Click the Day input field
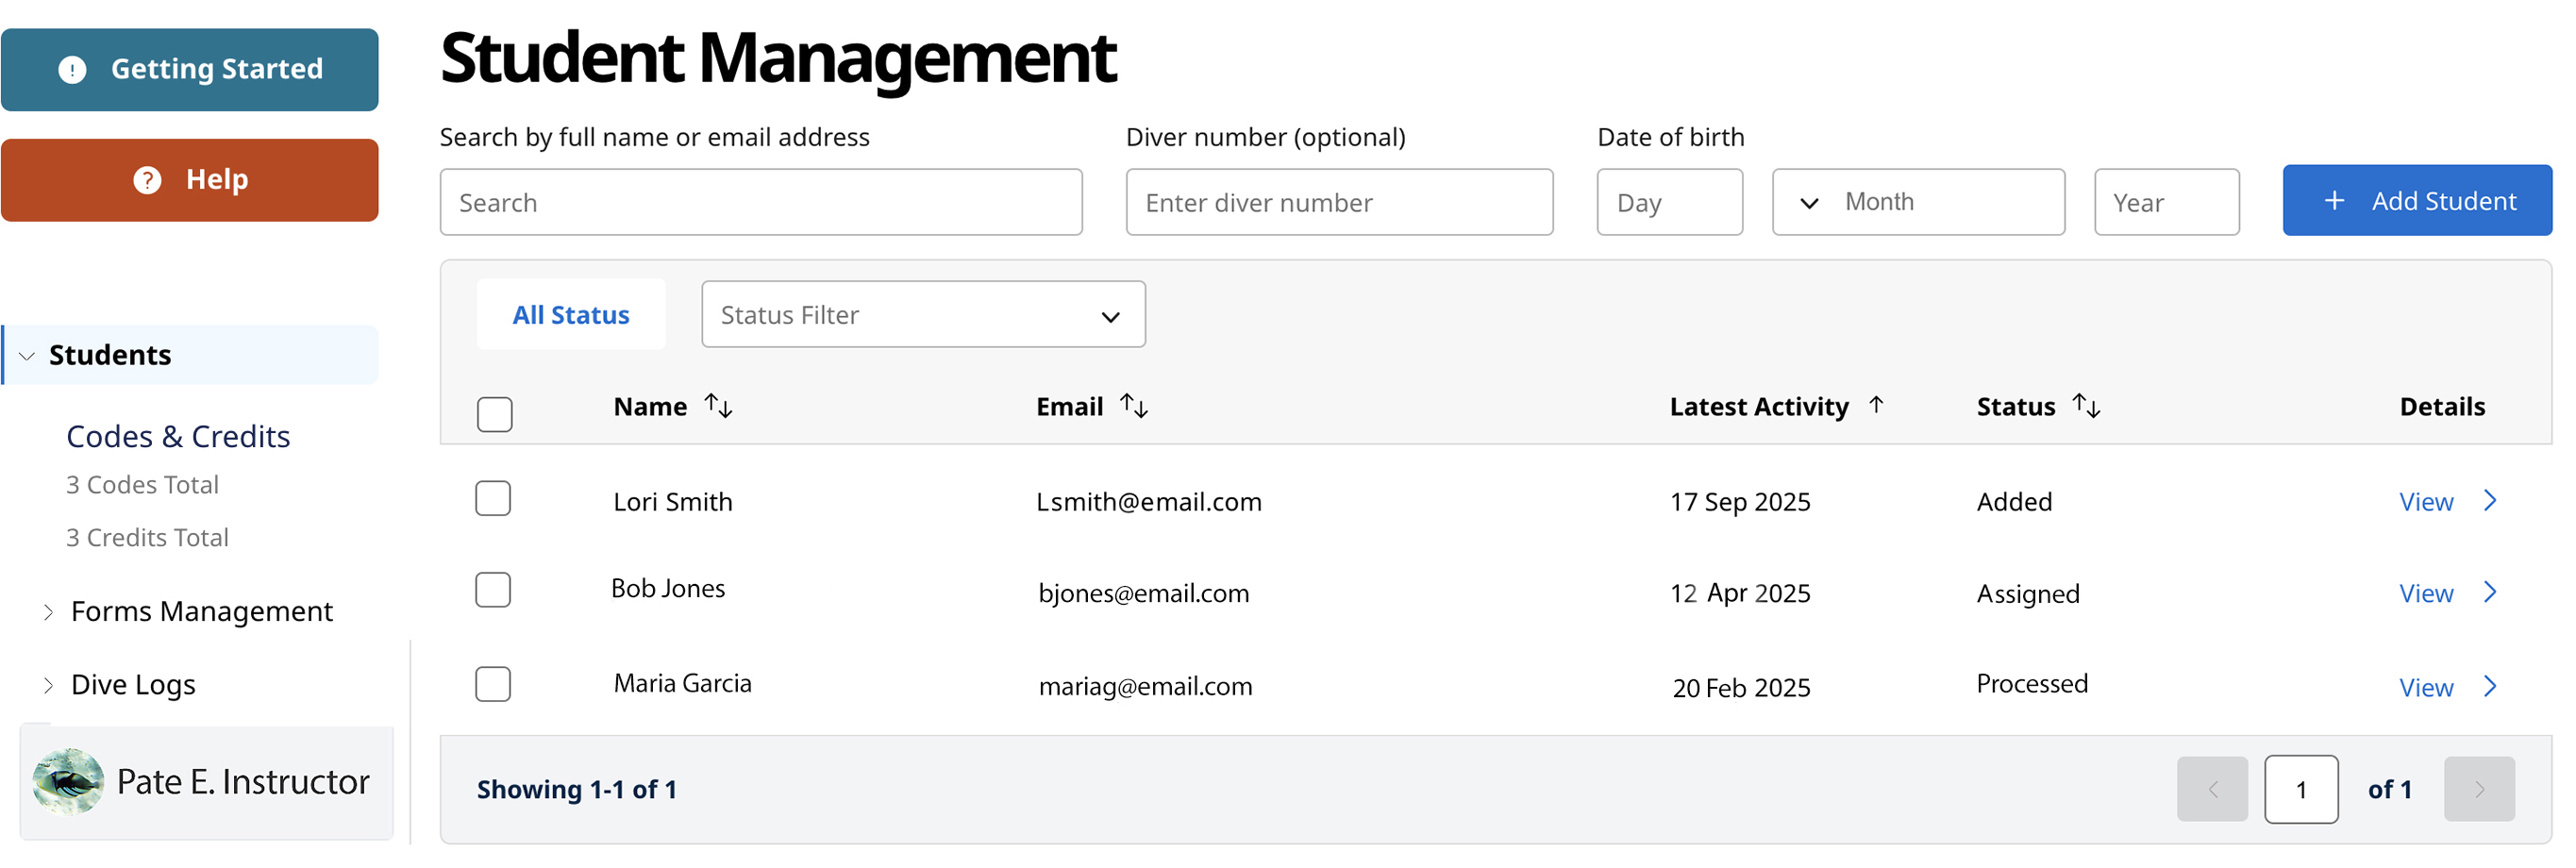 [x=1671, y=203]
